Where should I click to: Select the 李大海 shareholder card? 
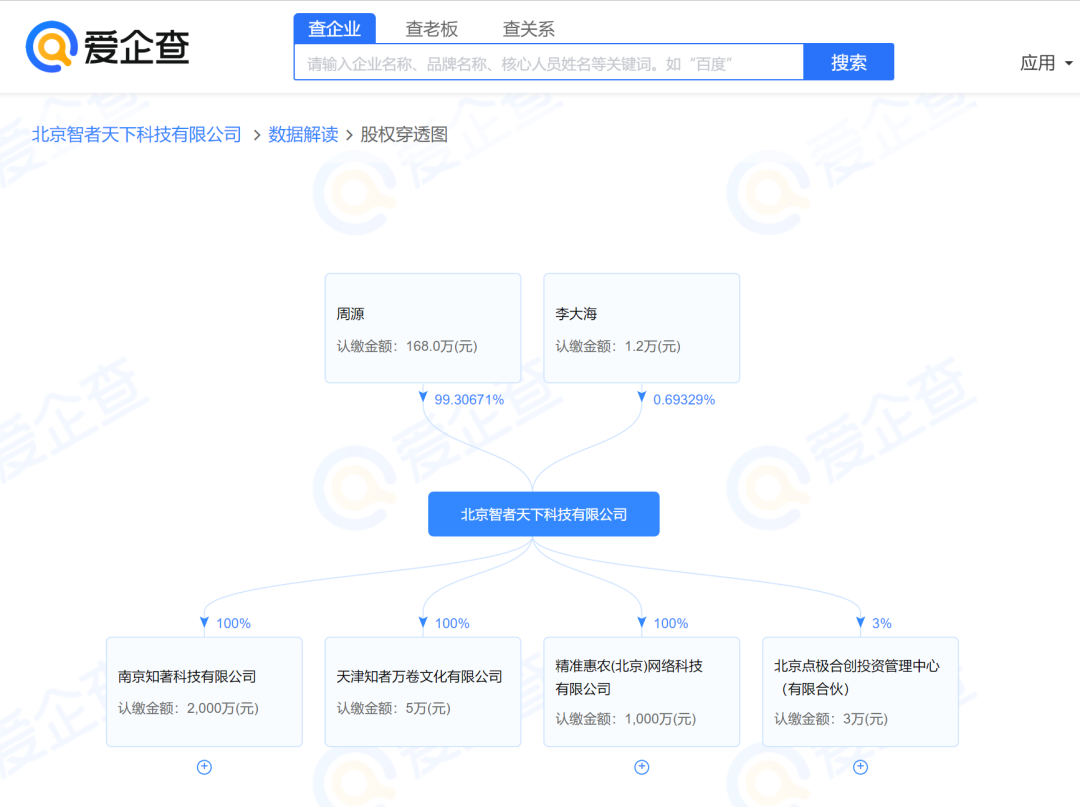pos(641,328)
